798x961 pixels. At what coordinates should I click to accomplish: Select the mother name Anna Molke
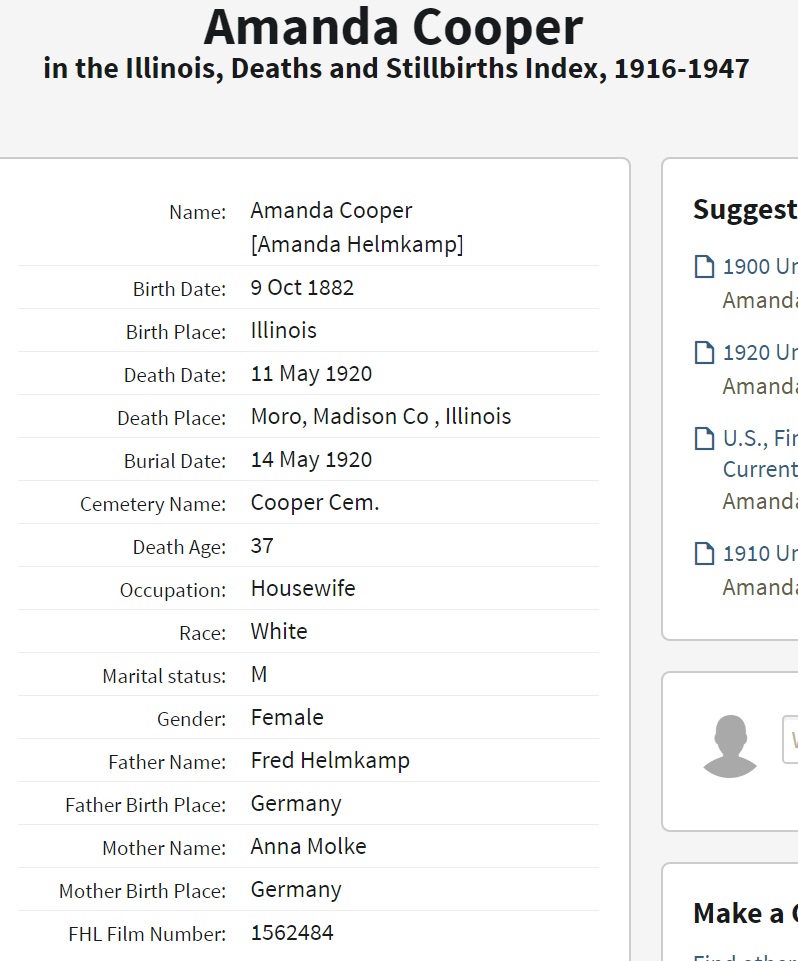coord(308,847)
